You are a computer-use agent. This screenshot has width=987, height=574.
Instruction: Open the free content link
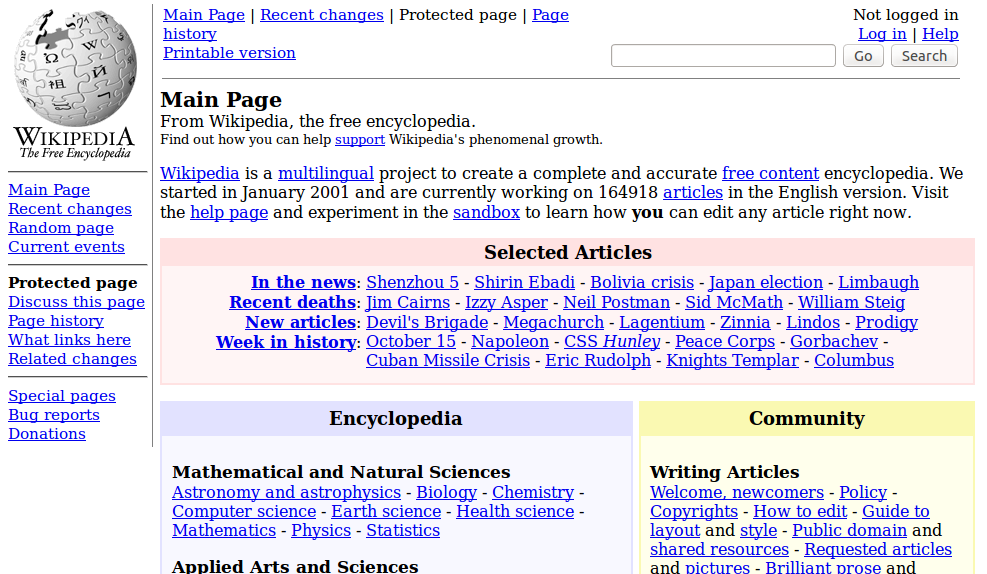pyautogui.click(x=770, y=174)
